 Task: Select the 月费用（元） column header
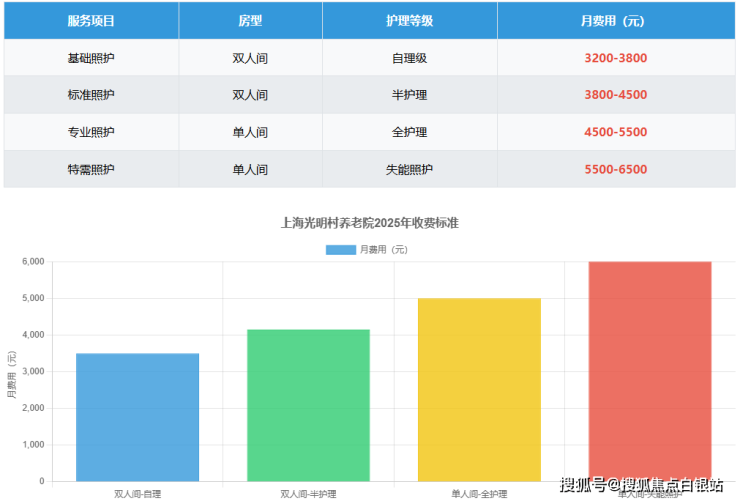[615, 20]
